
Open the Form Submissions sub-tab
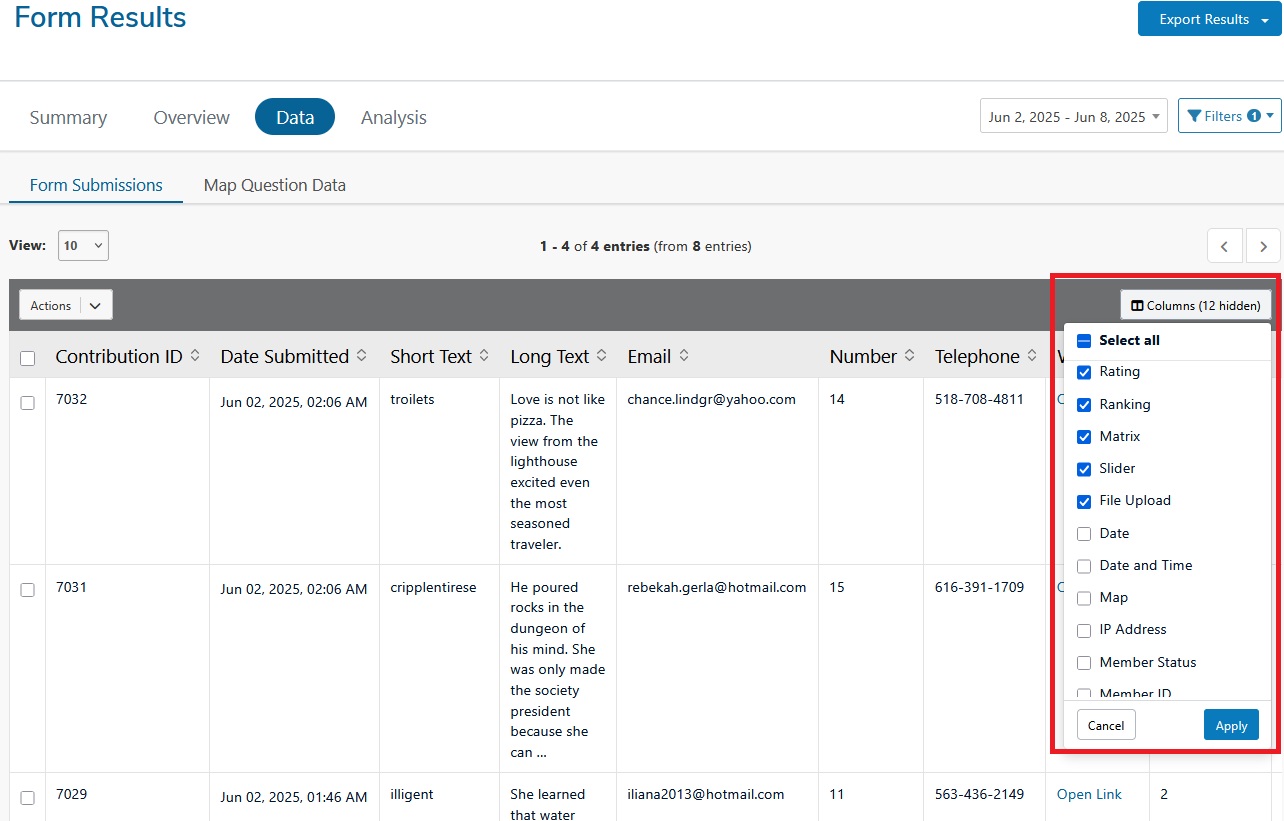pos(96,185)
